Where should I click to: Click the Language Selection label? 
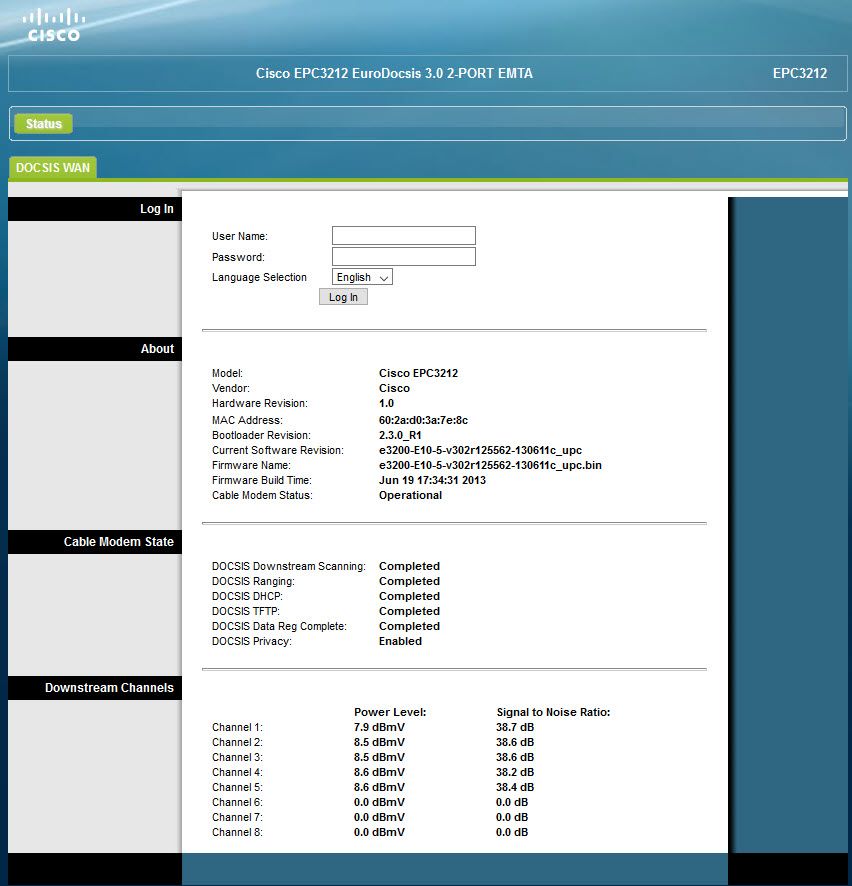[x=259, y=277]
